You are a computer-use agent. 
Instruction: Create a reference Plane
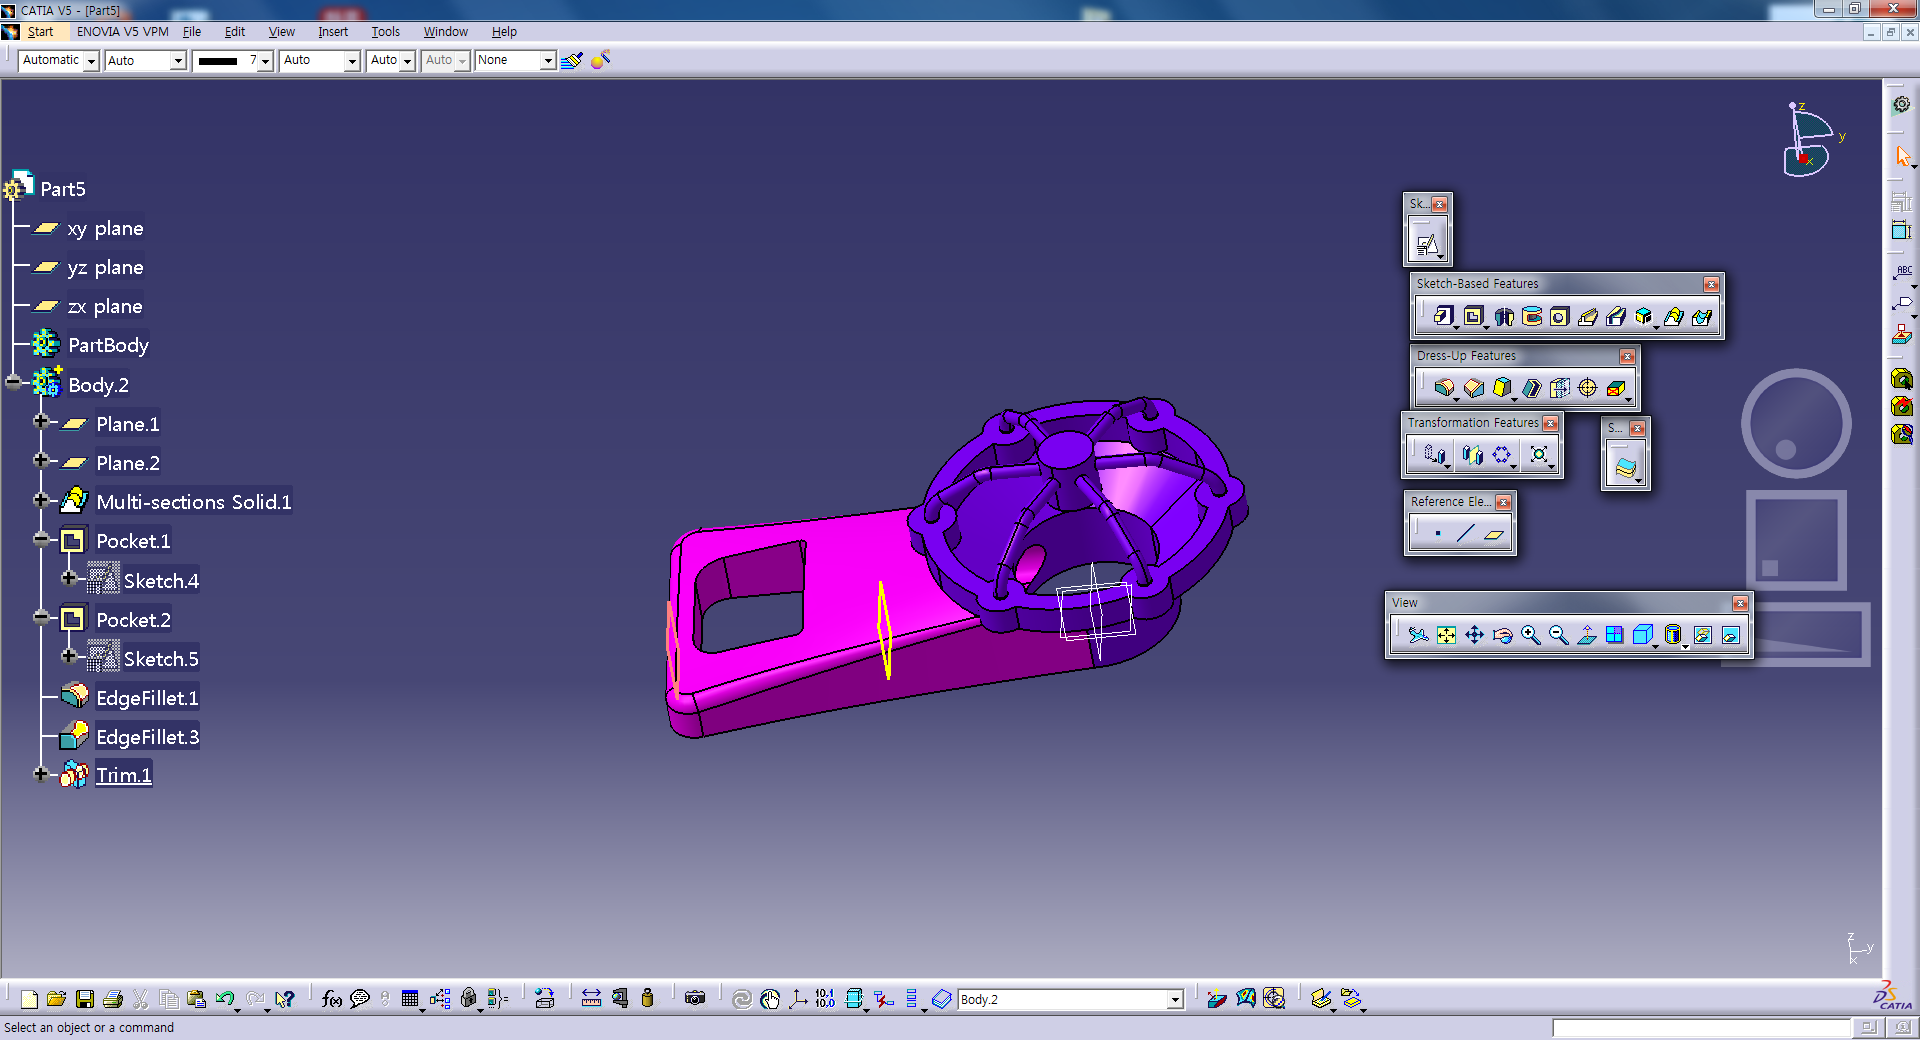[x=1493, y=533]
